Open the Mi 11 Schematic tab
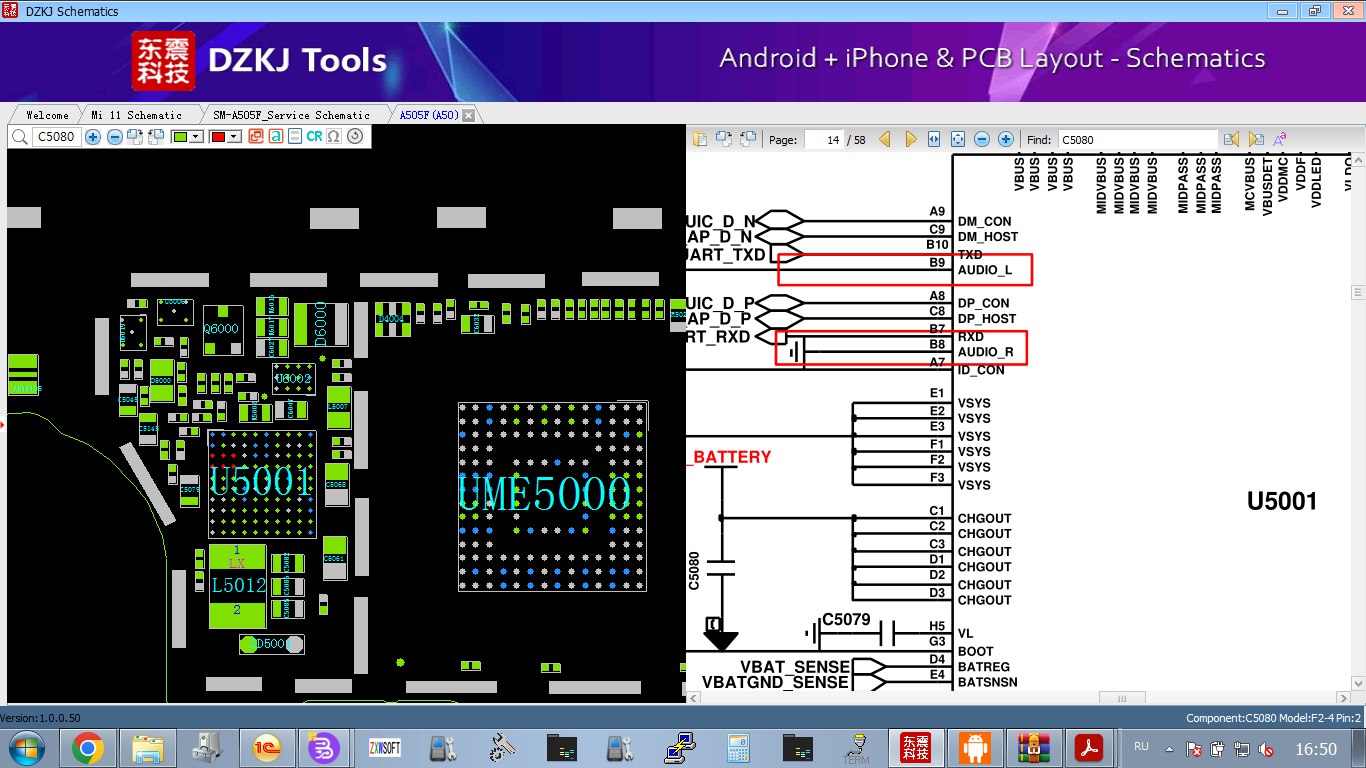The height and width of the screenshot is (768, 1366). 137,115
